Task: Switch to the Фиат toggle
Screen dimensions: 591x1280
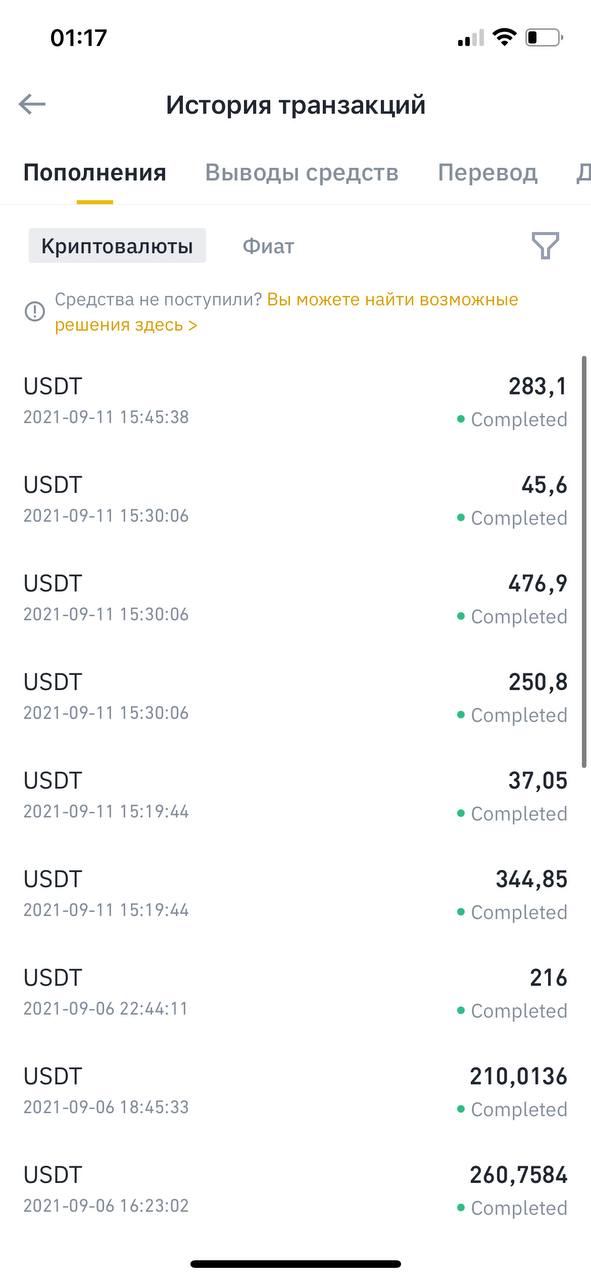Action: (268, 246)
